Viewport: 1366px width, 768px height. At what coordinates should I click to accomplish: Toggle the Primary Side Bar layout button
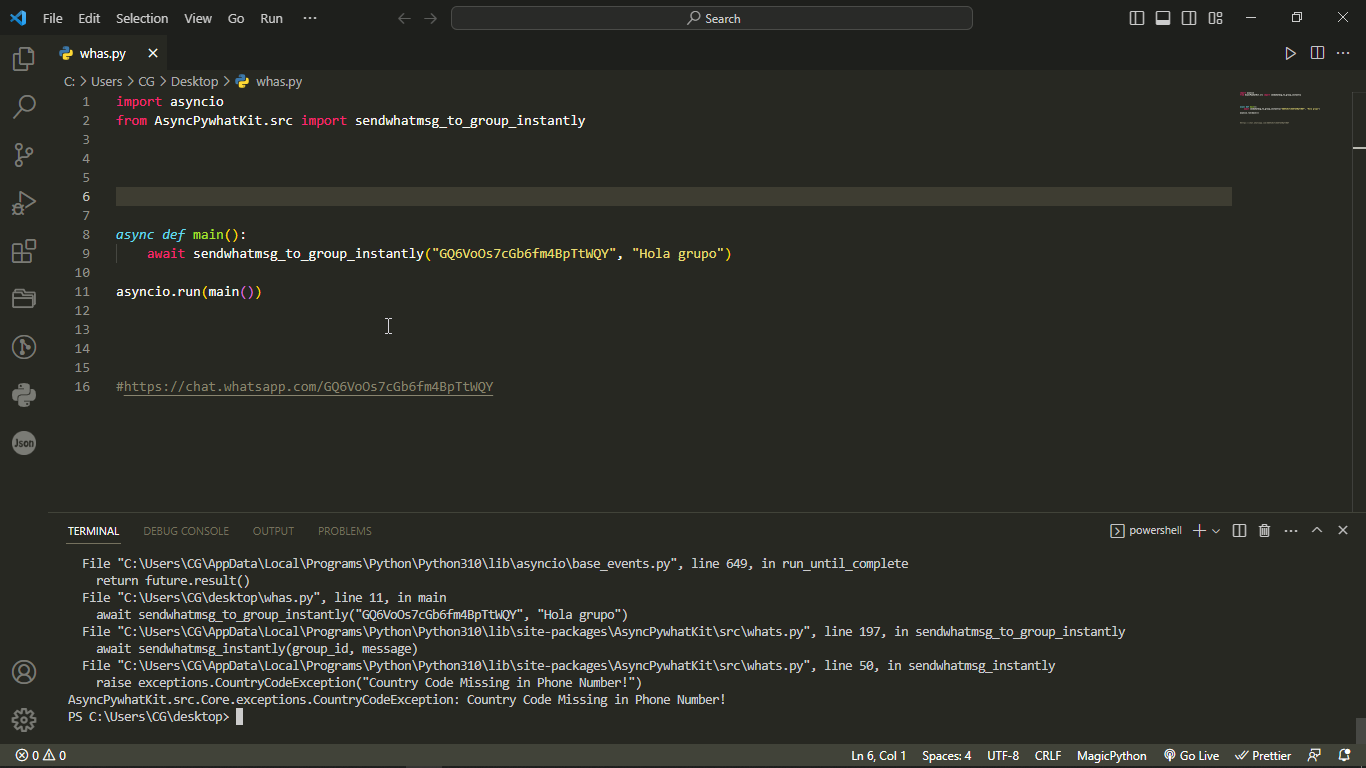(x=1137, y=18)
